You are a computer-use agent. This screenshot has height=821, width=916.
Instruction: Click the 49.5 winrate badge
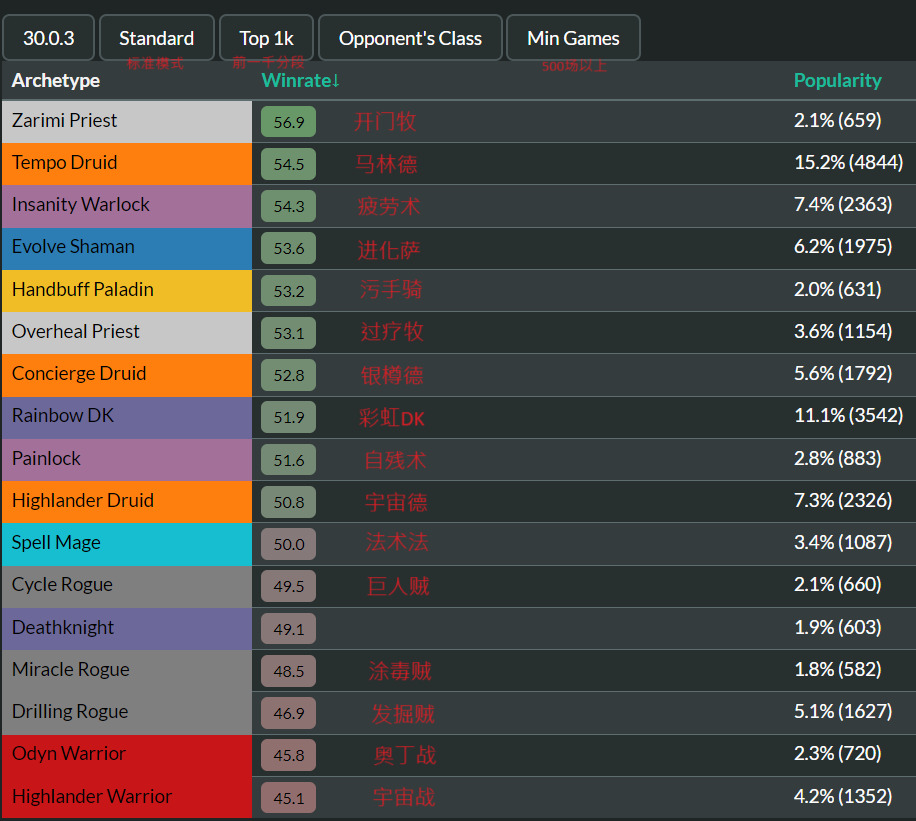(x=289, y=586)
